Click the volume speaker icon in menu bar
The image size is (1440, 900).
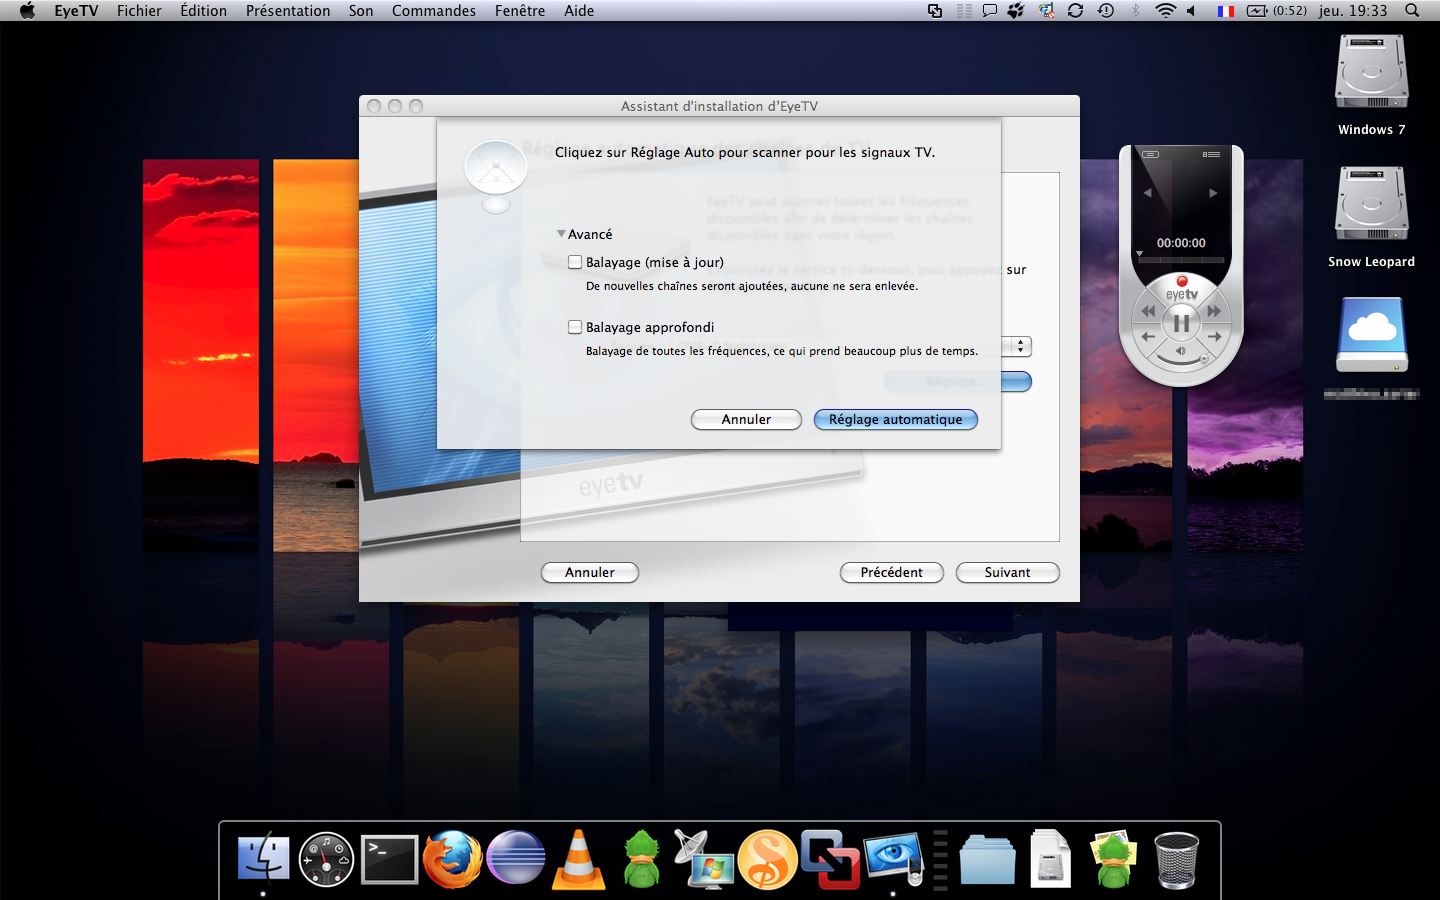[x=1192, y=11]
